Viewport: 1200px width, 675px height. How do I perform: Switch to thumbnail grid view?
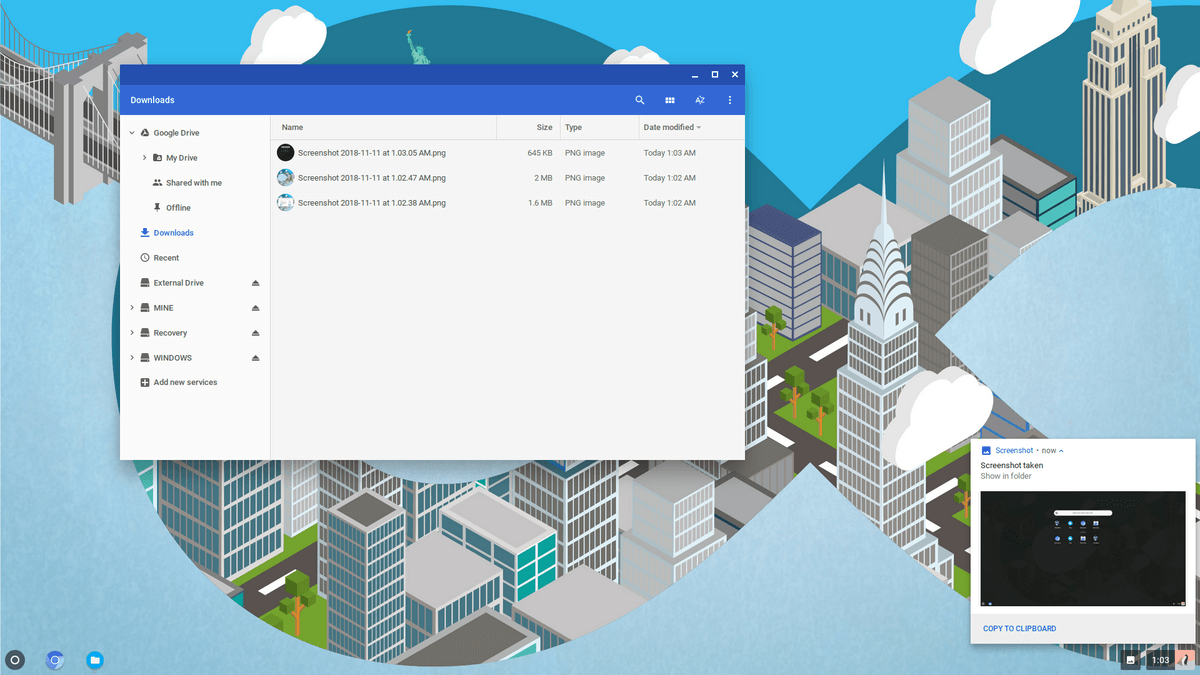point(670,100)
